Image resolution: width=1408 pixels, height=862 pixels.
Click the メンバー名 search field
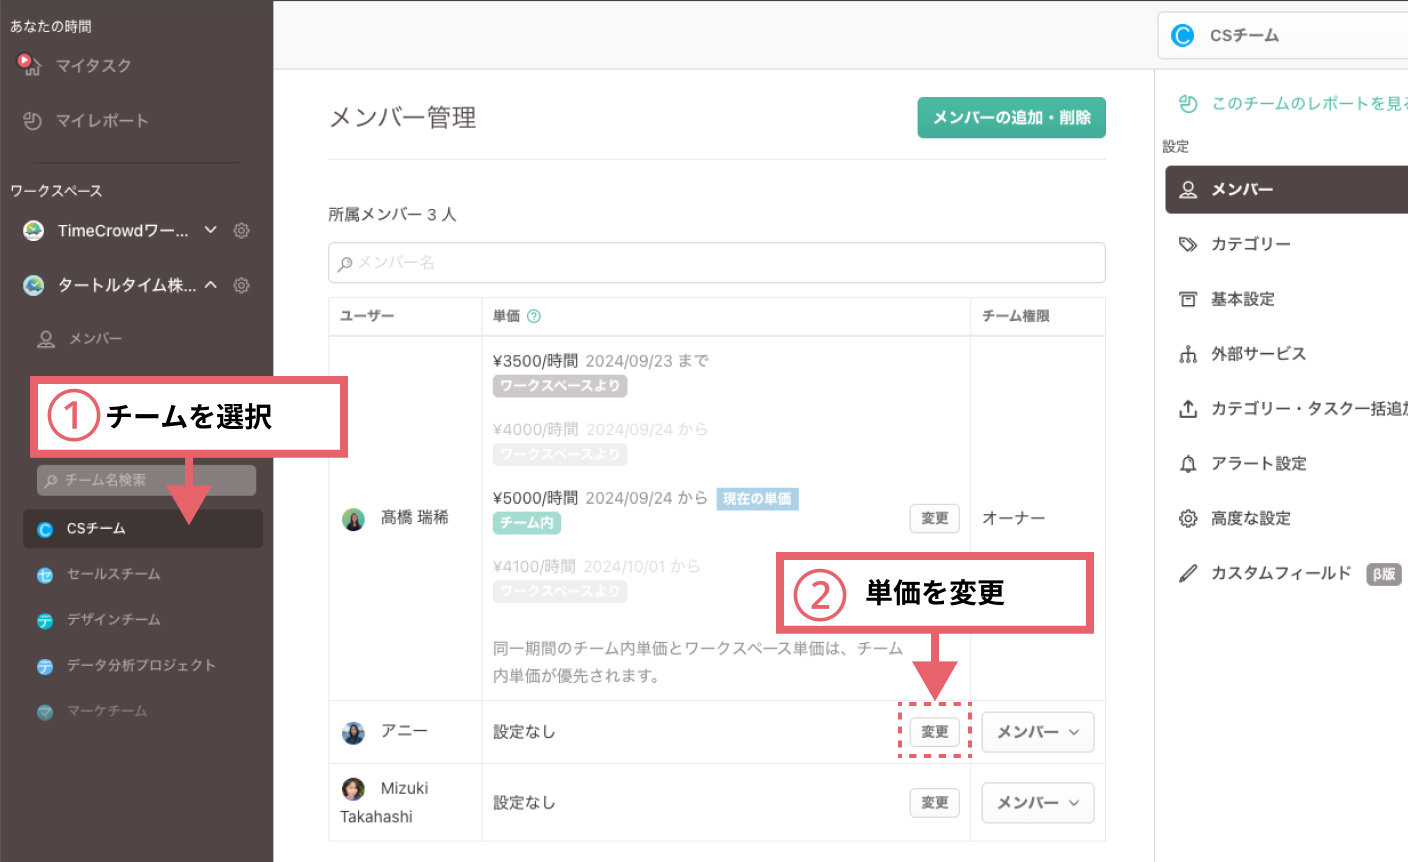coord(716,263)
